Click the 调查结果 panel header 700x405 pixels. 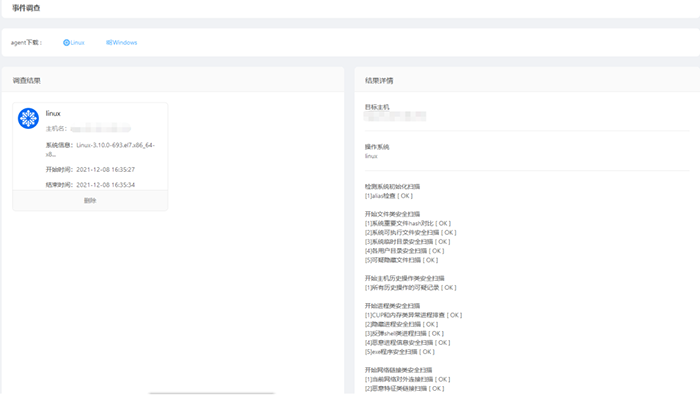27,80
